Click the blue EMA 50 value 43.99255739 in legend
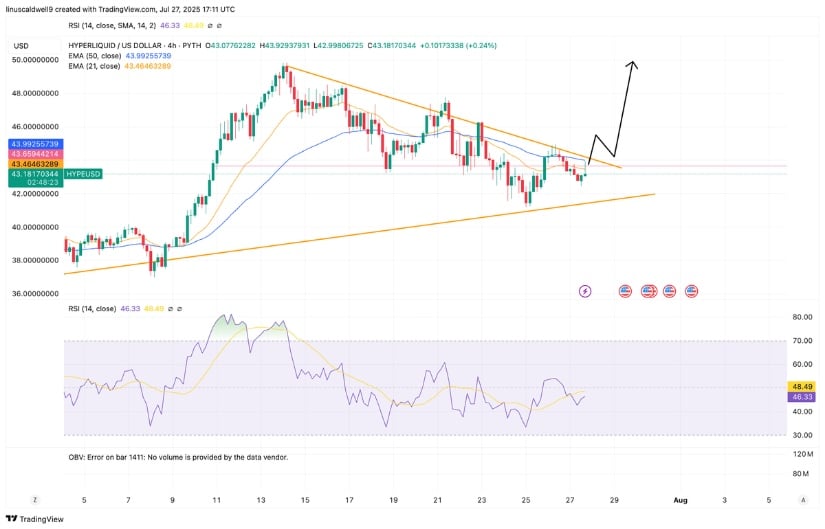825x529 pixels. click(x=148, y=56)
